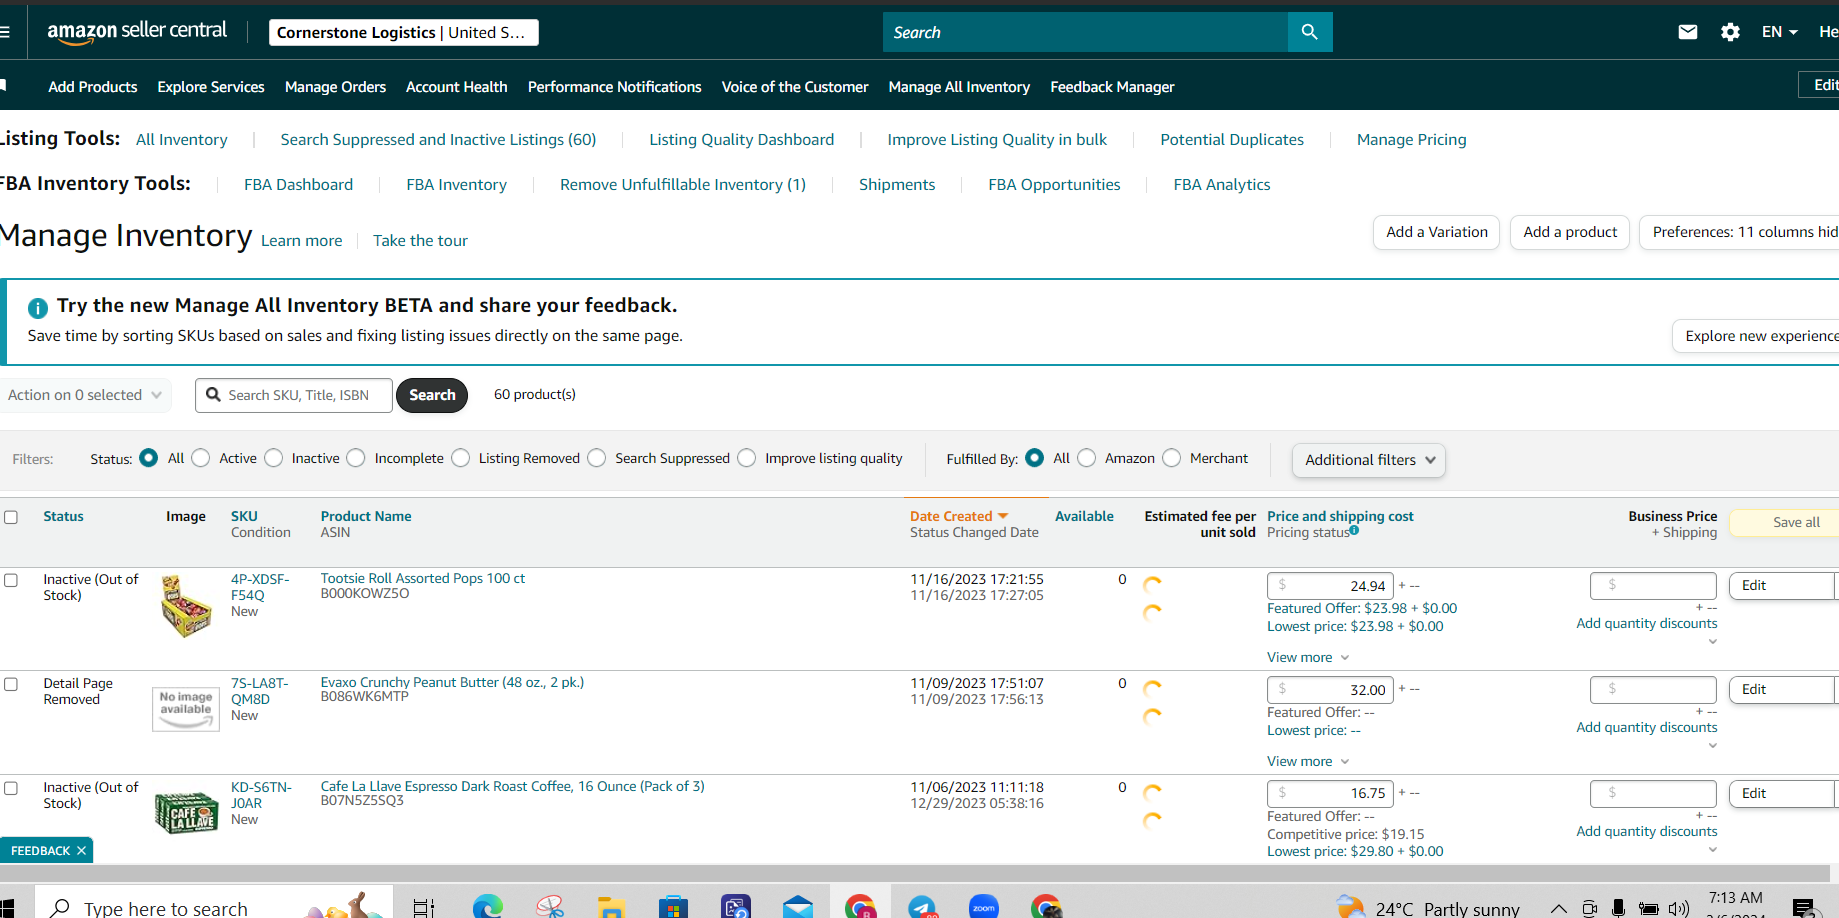Open Voice of the Customer menu item
The width and height of the screenshot is (1839, 918).
click(795, 87)
